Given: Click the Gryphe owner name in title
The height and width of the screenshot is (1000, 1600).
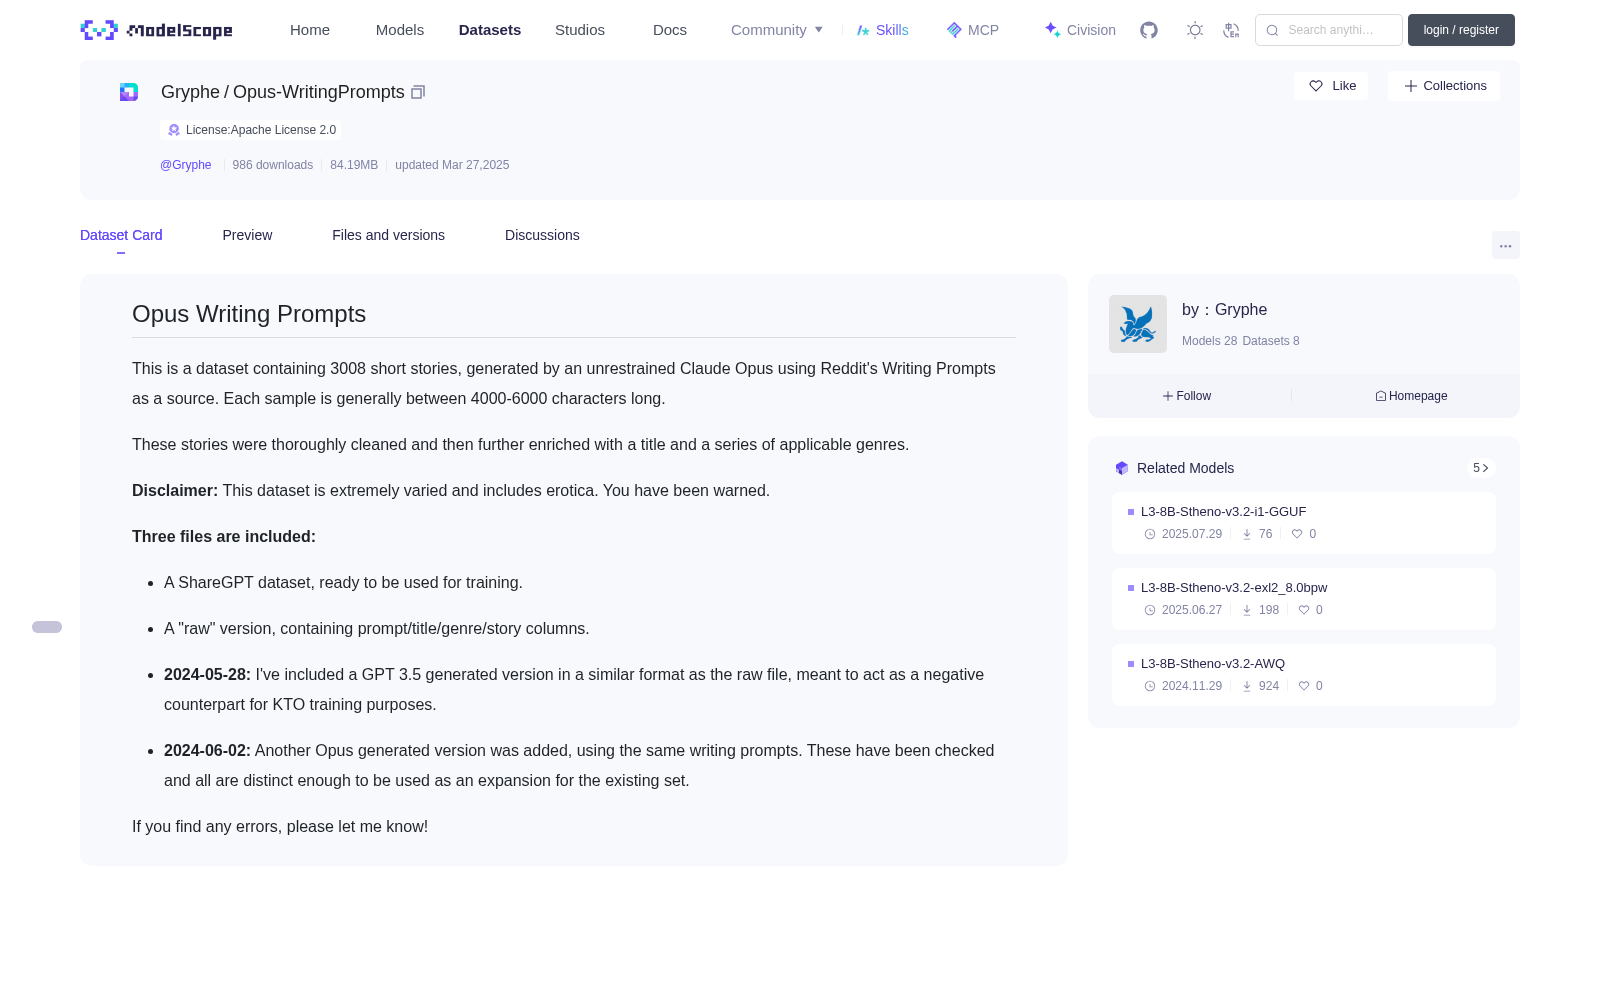Looking at the screenshot, I should [x=190, y=92].
